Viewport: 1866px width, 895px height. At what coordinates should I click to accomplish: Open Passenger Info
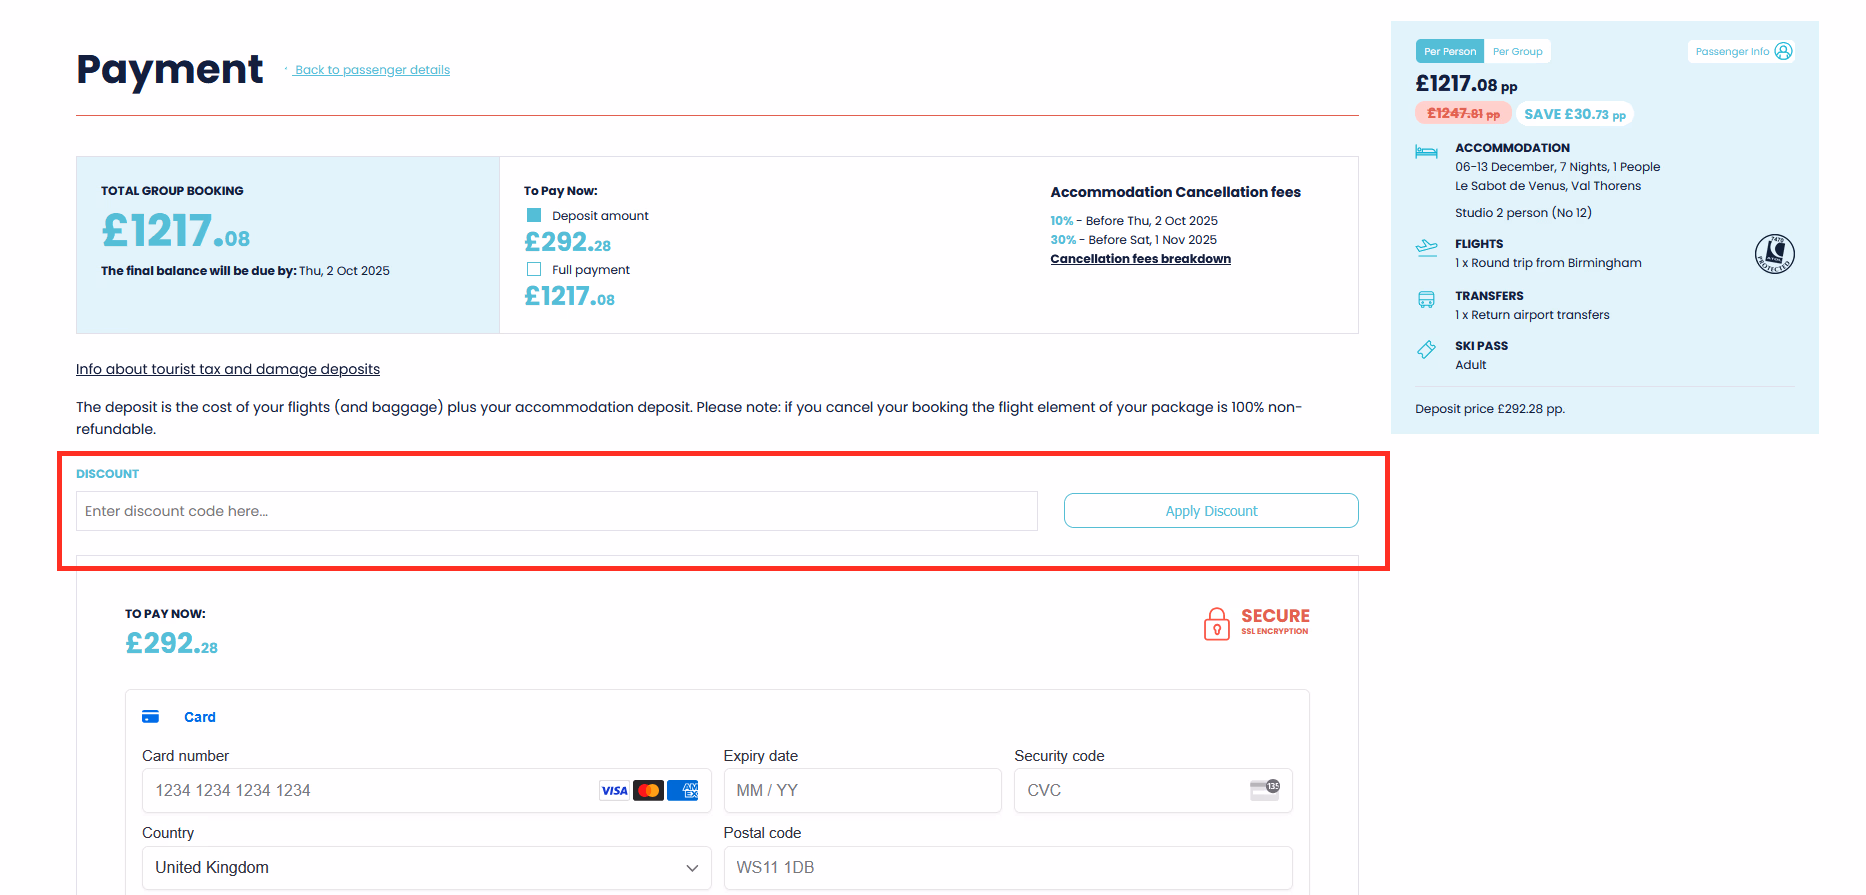(x=1742, y=51)
